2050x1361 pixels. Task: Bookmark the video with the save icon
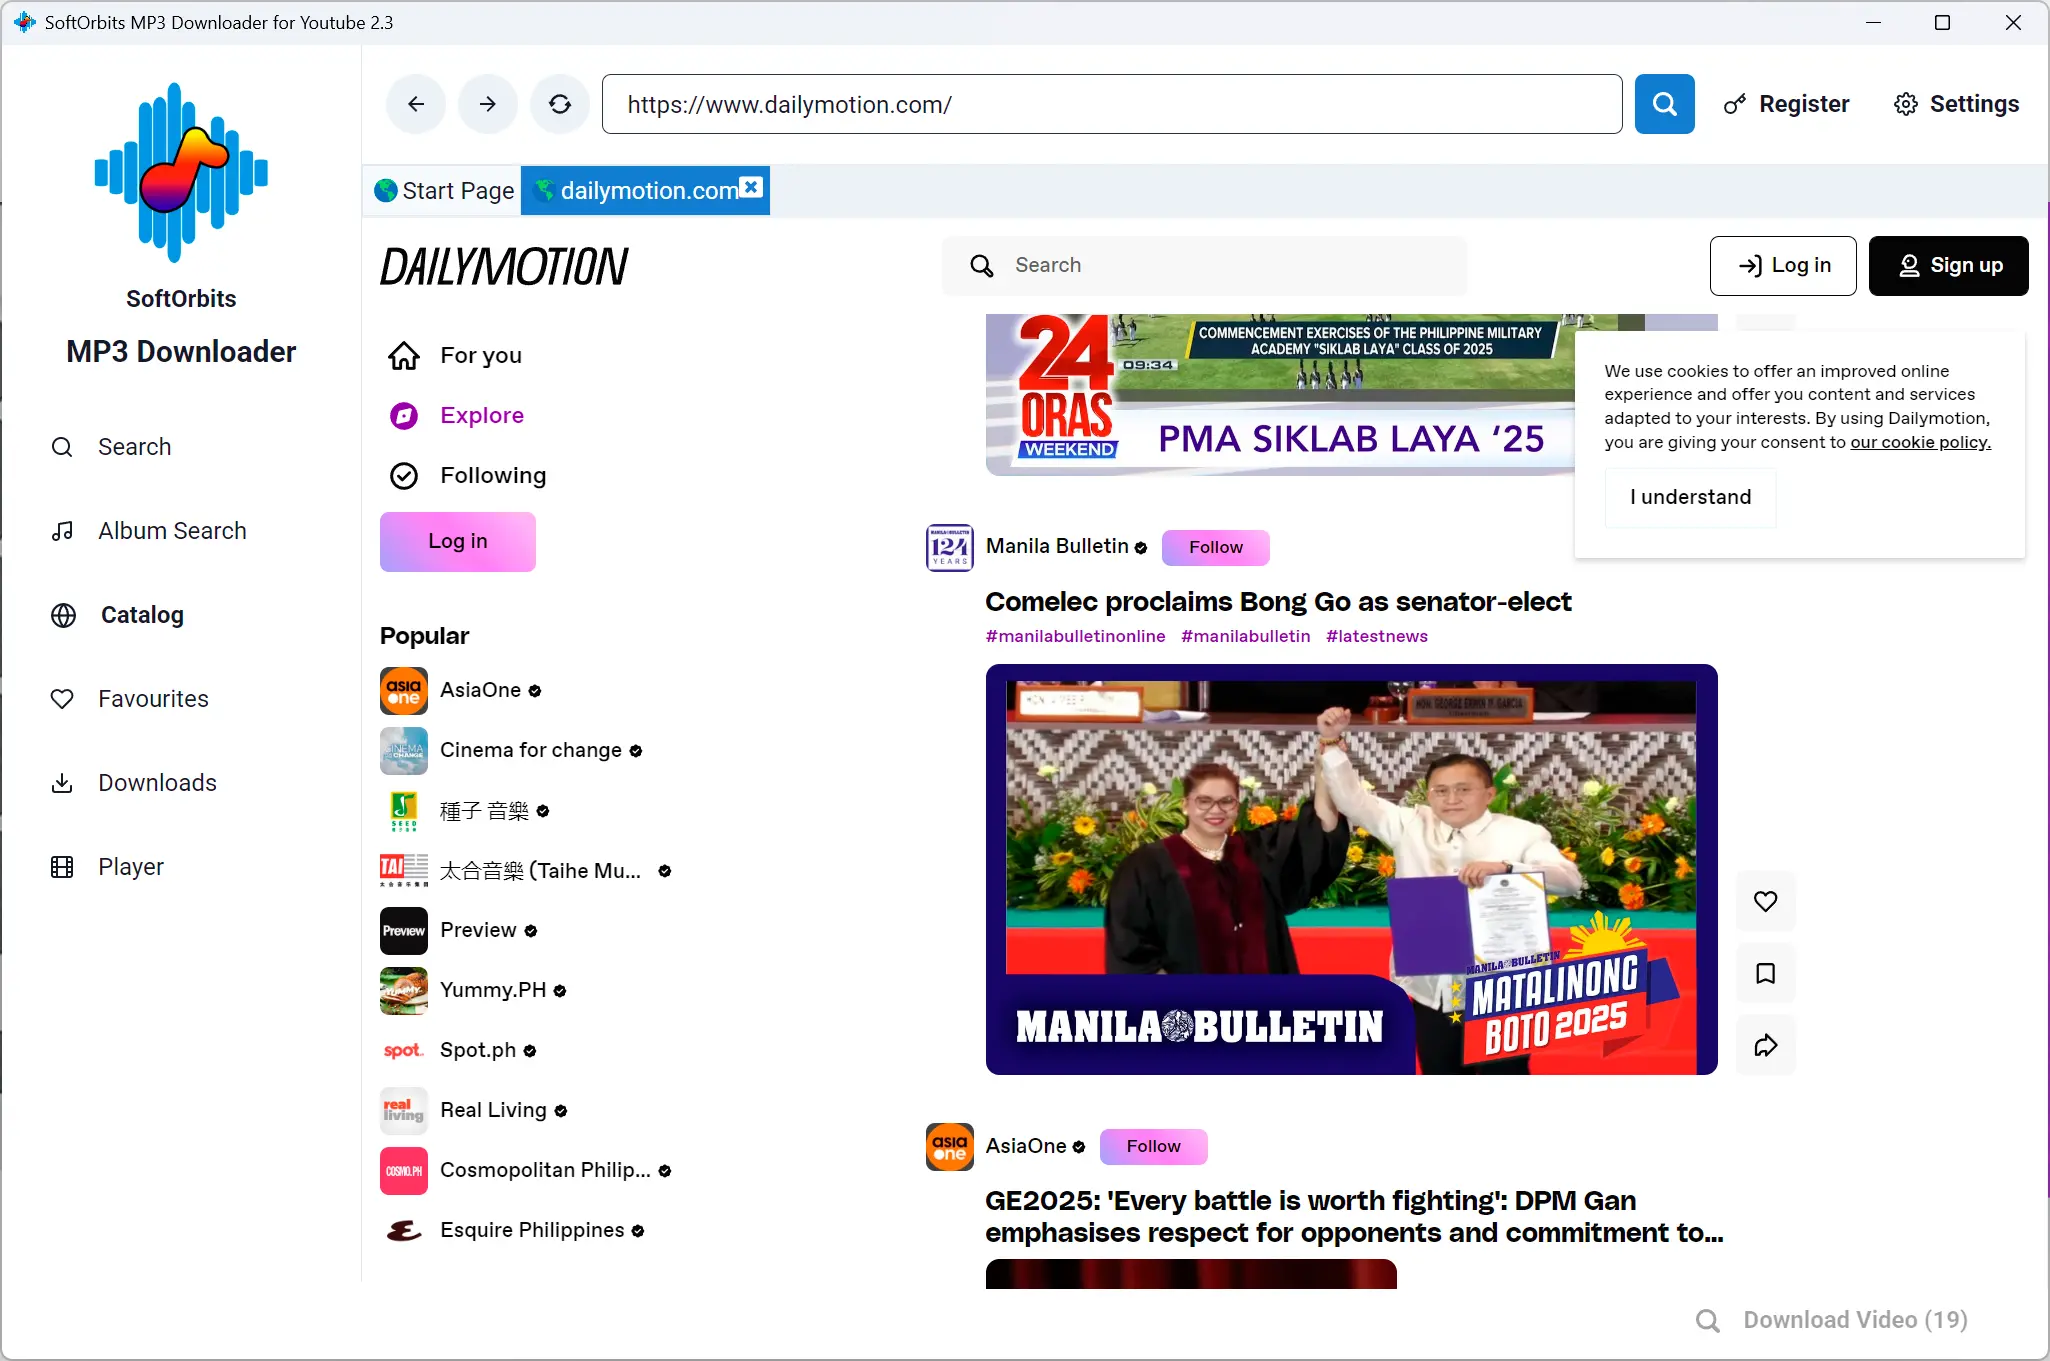pyautogui.click(x=1766, y=973)
